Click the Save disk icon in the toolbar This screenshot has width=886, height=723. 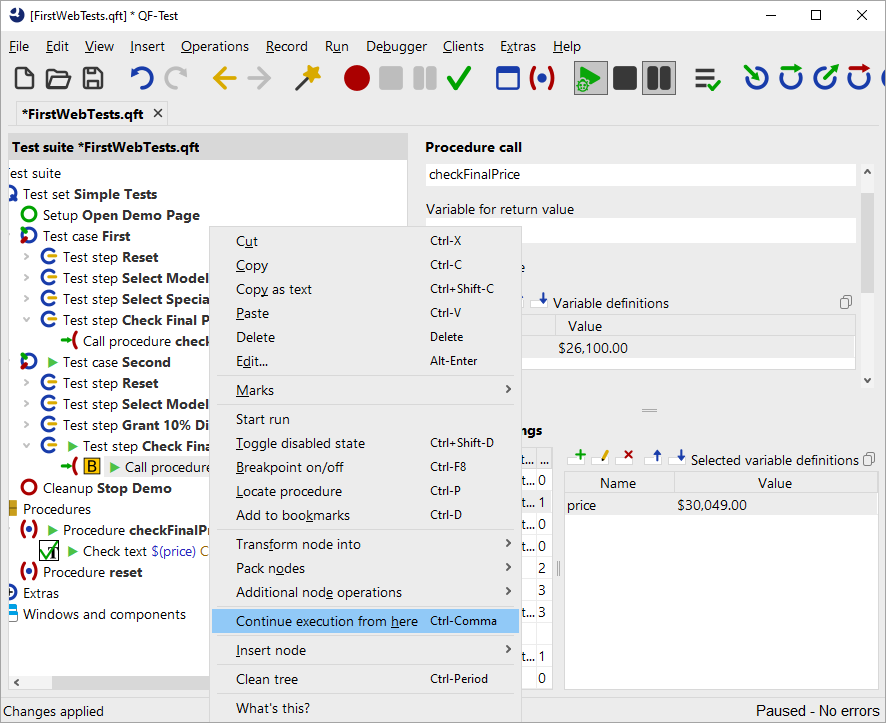pos(93,78)
